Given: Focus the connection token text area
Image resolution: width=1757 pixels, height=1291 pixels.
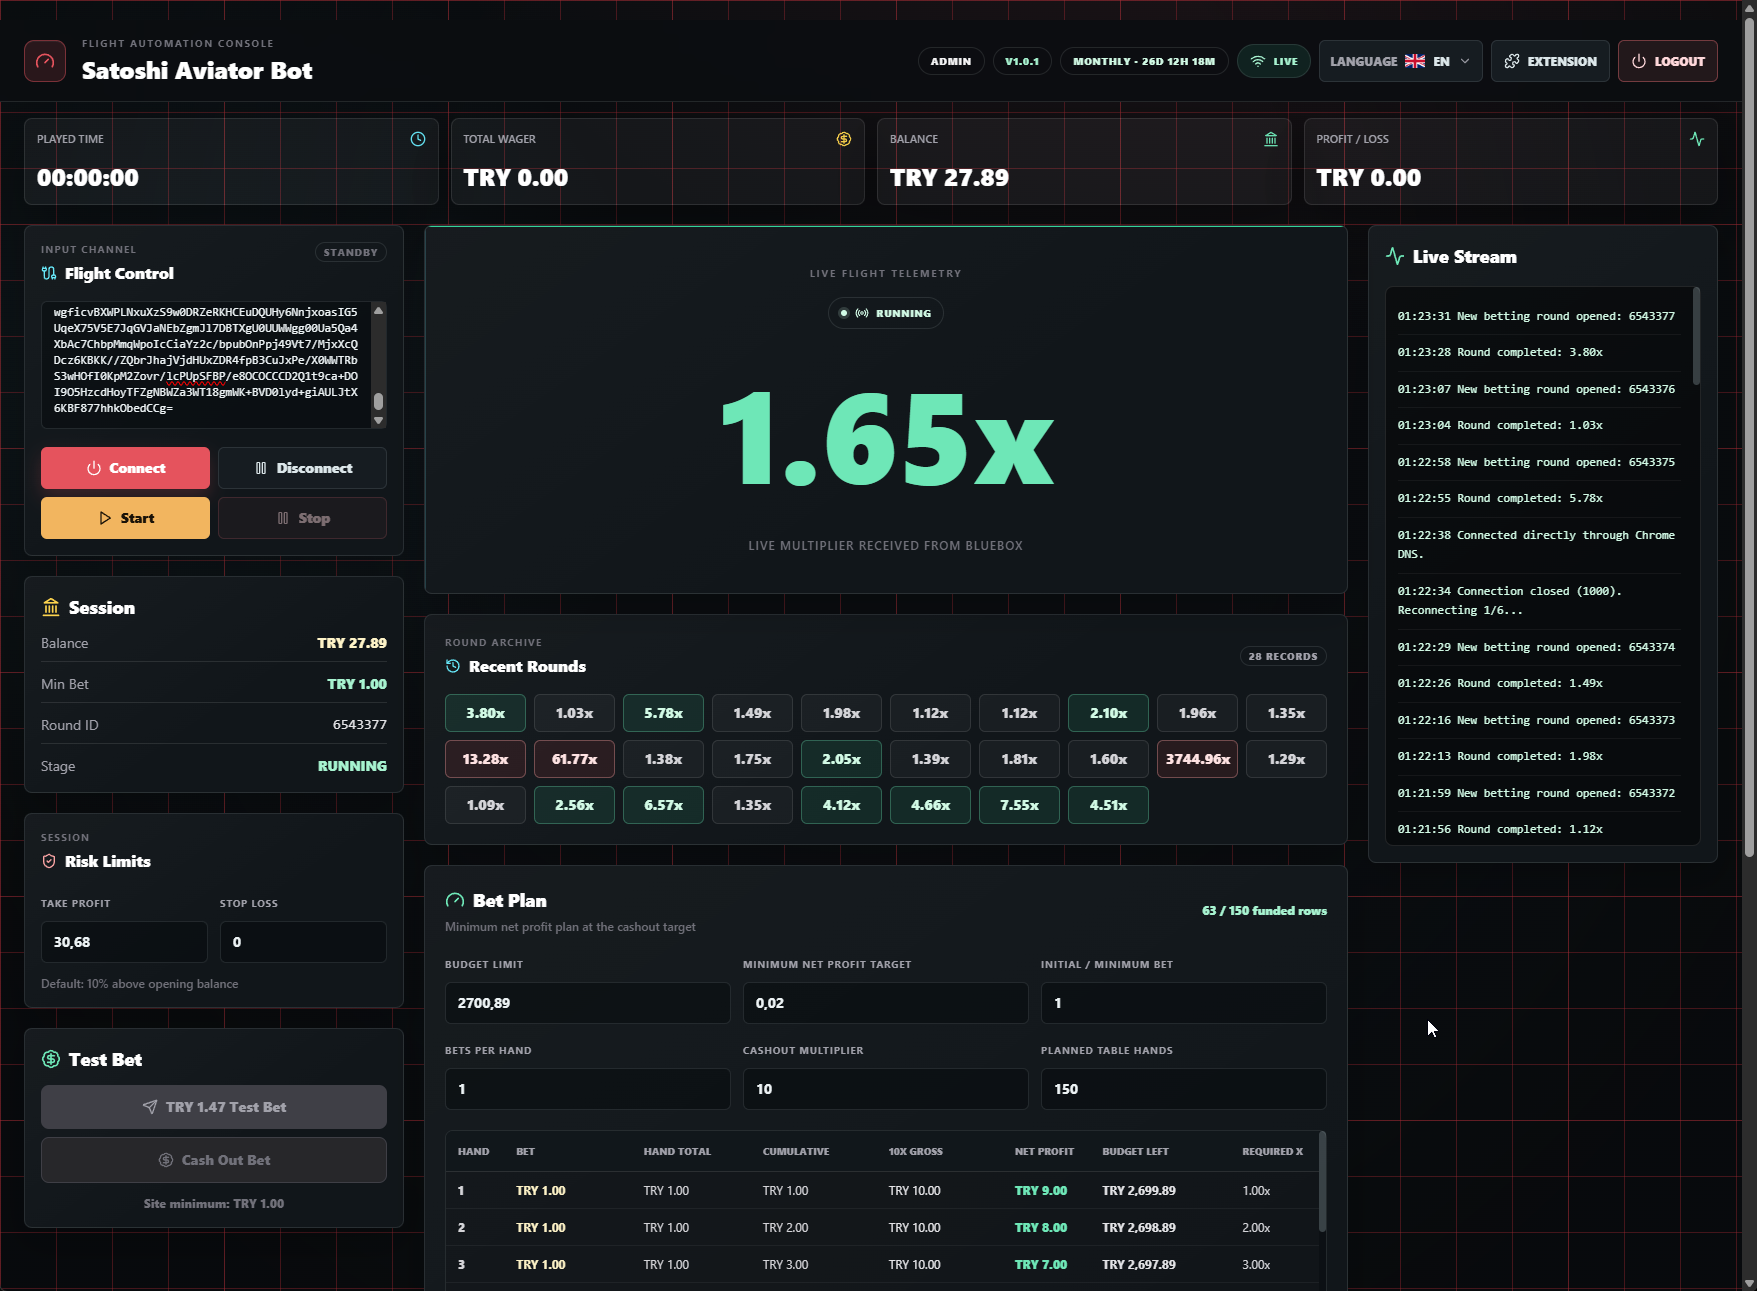Looking at the screenshot, I should click(206, 365).
